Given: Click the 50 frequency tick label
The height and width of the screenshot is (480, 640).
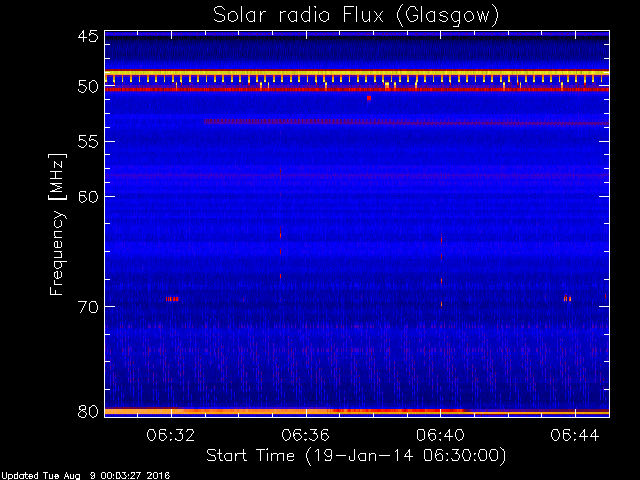Looking at the screenshot, I should tap(88, 87).
